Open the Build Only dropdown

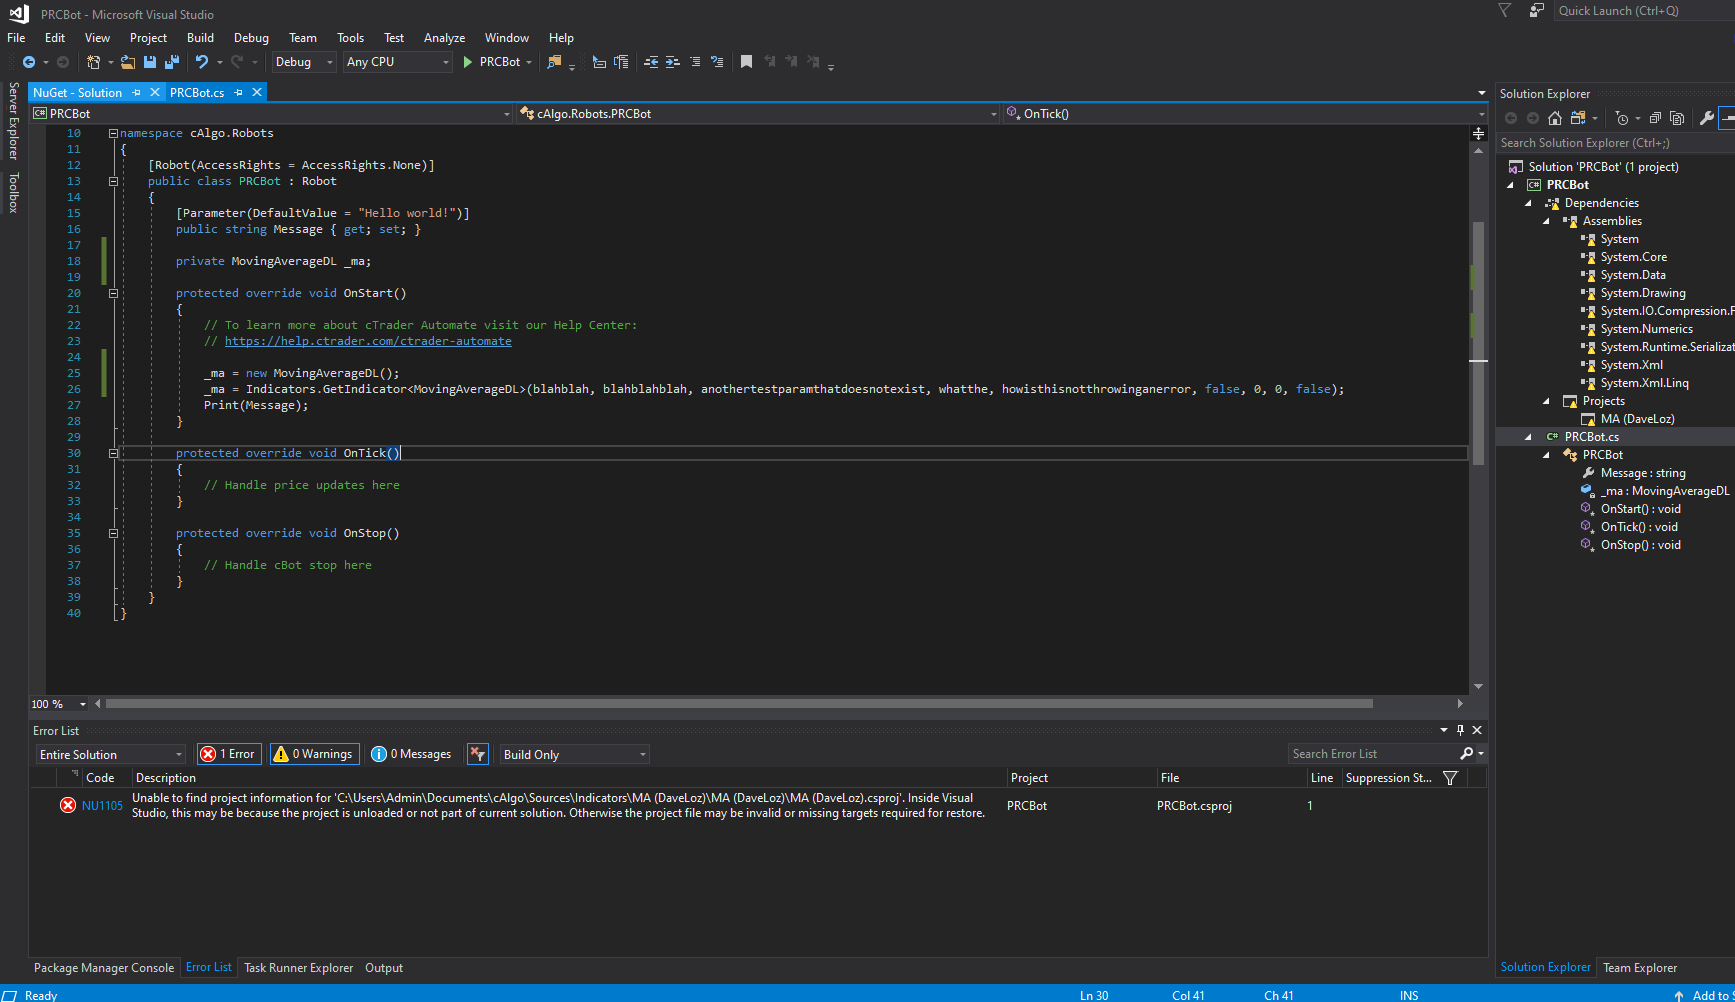574,754
